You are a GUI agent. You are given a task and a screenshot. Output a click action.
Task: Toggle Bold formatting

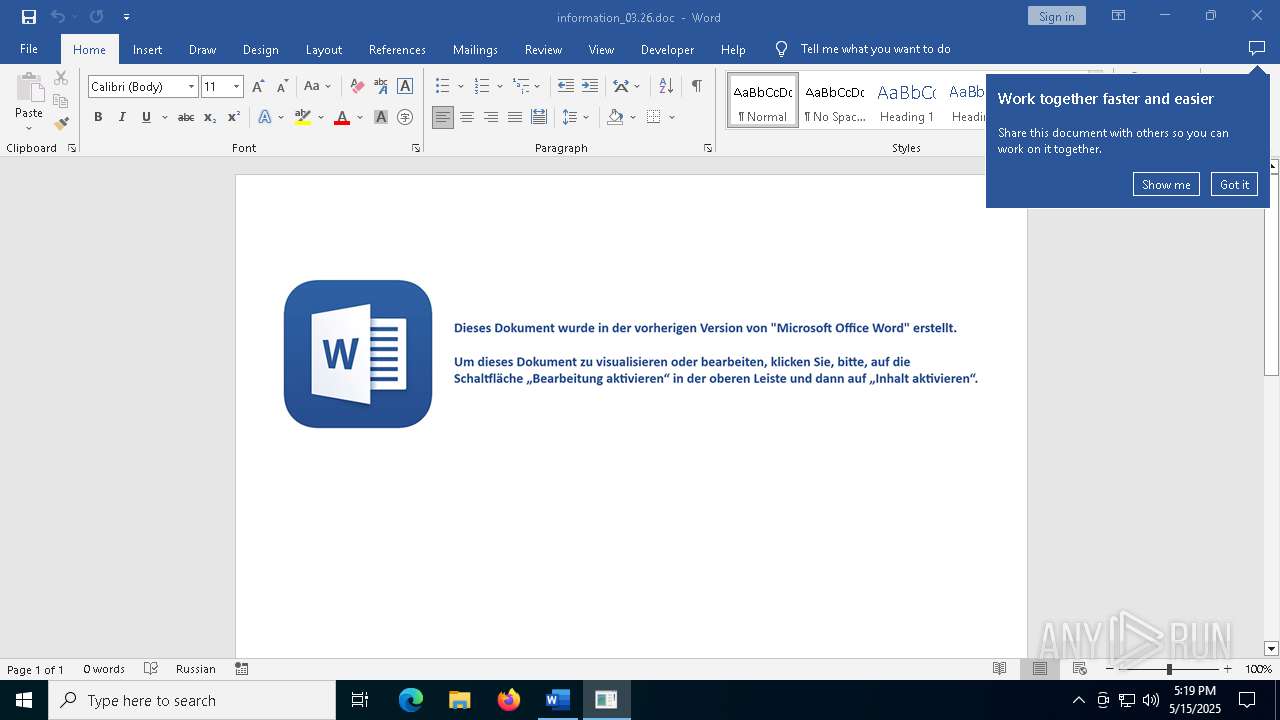98,117
